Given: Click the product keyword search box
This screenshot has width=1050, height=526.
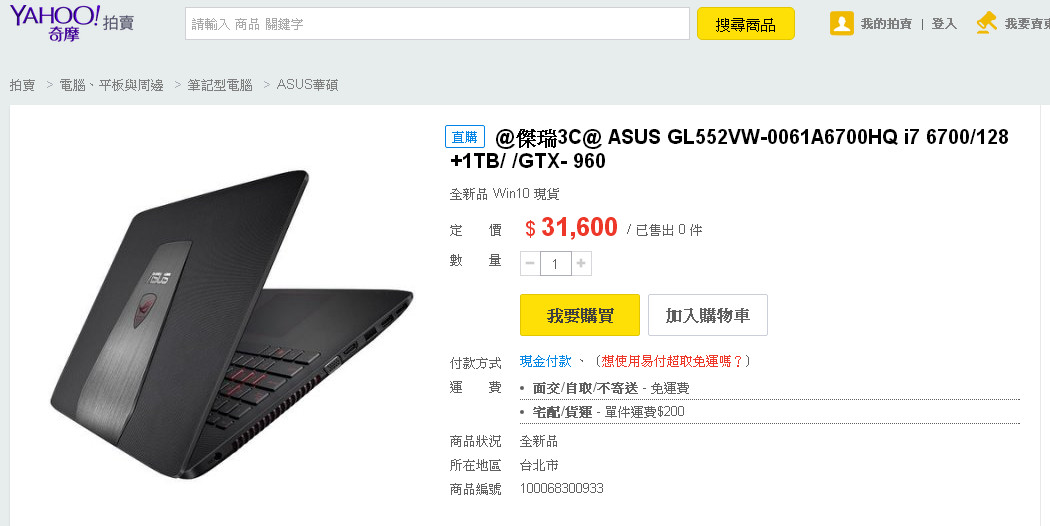Looking at the screenshot, I should coord(437,24).
